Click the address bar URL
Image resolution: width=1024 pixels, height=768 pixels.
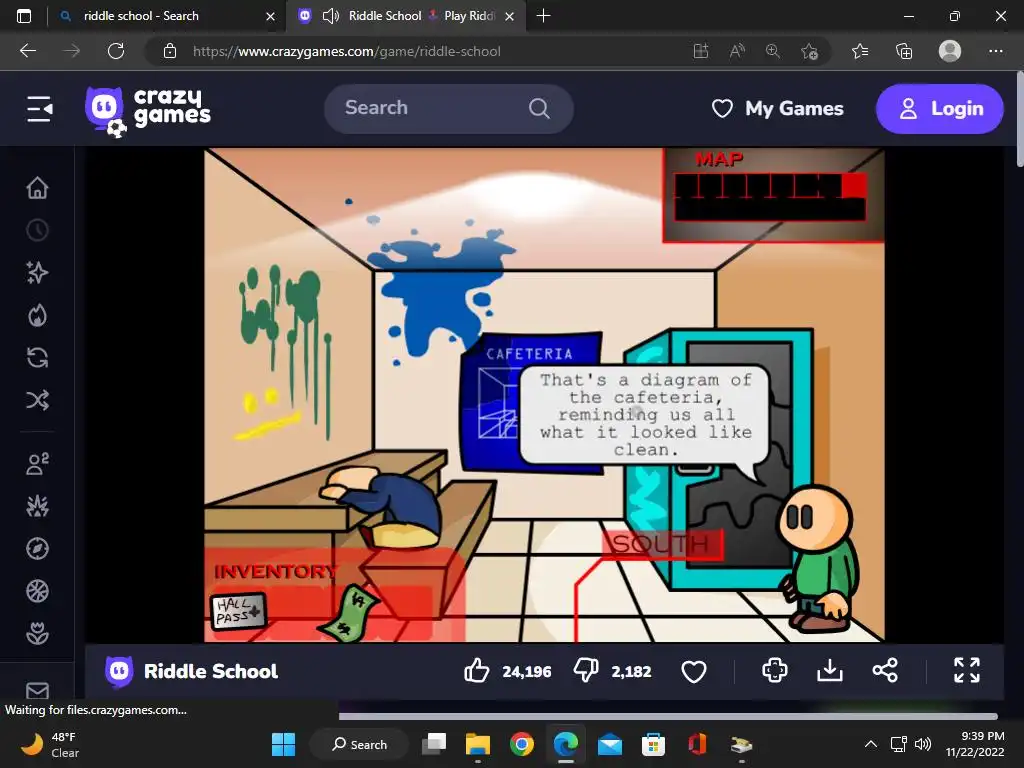click(x=346, y=51)
